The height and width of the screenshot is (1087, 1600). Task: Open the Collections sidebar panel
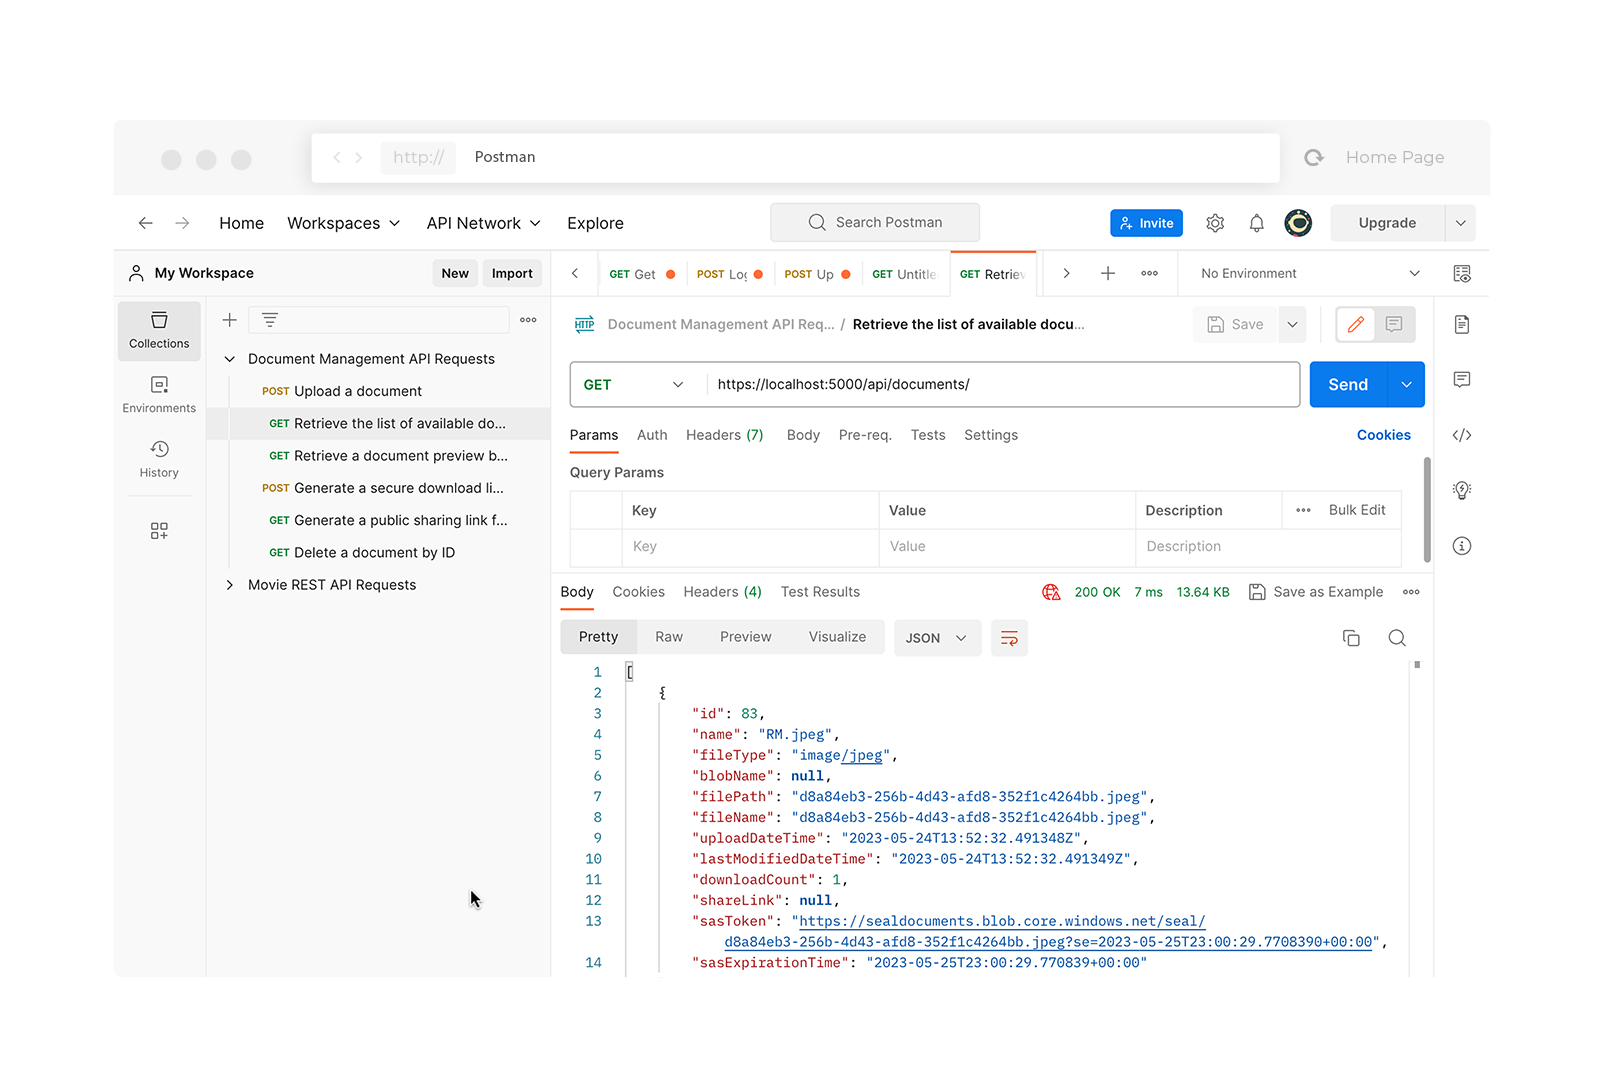coord(159,330)
